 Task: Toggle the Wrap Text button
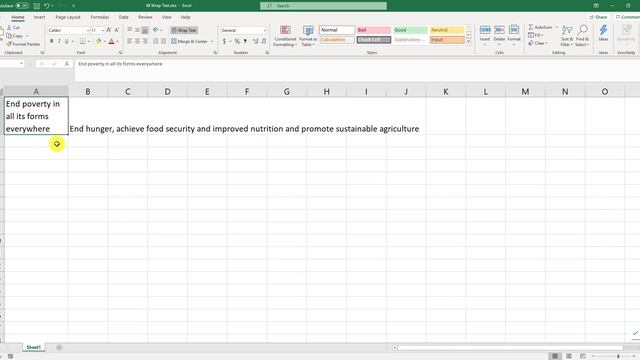[x=184, y=30]
